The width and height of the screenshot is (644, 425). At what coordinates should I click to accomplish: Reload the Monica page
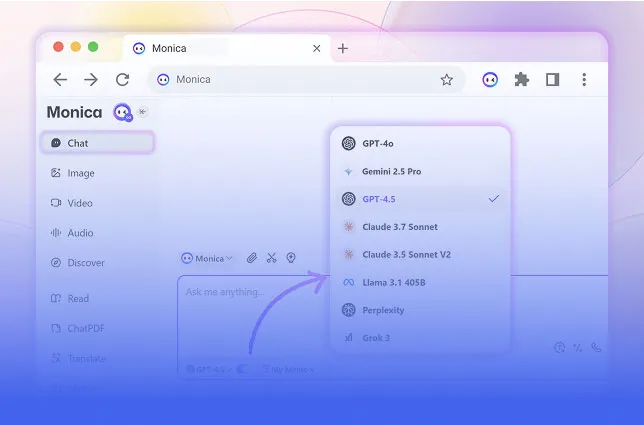[122, 79]
